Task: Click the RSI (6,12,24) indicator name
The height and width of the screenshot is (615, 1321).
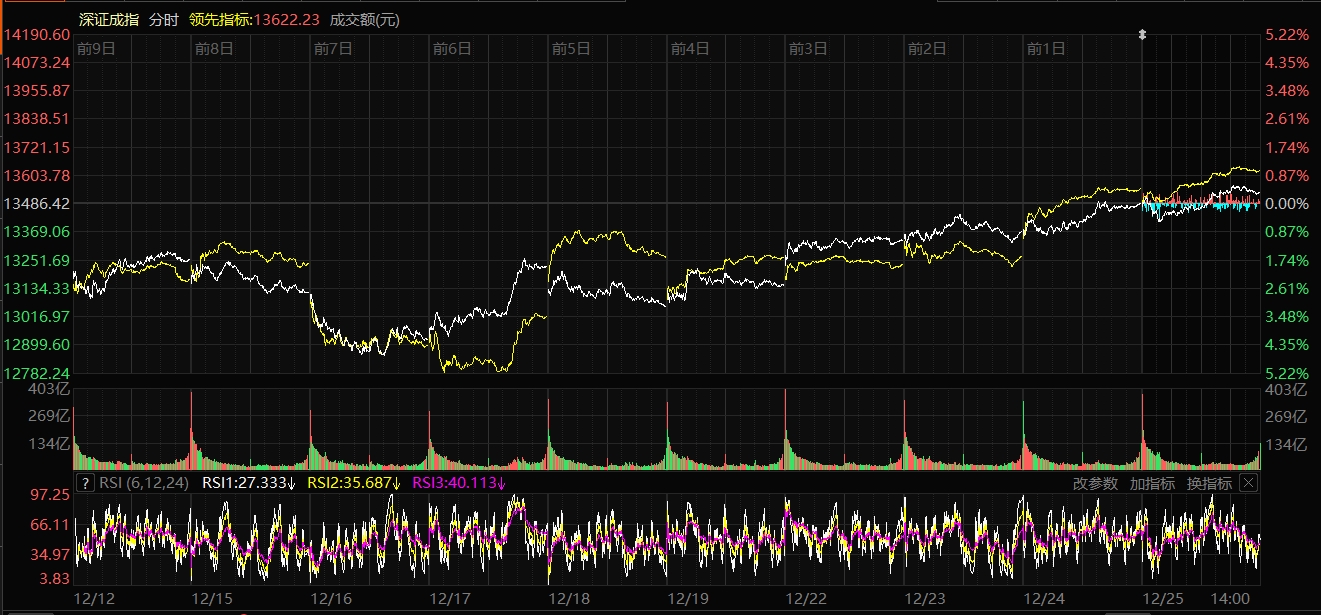Action: point(145,483)
